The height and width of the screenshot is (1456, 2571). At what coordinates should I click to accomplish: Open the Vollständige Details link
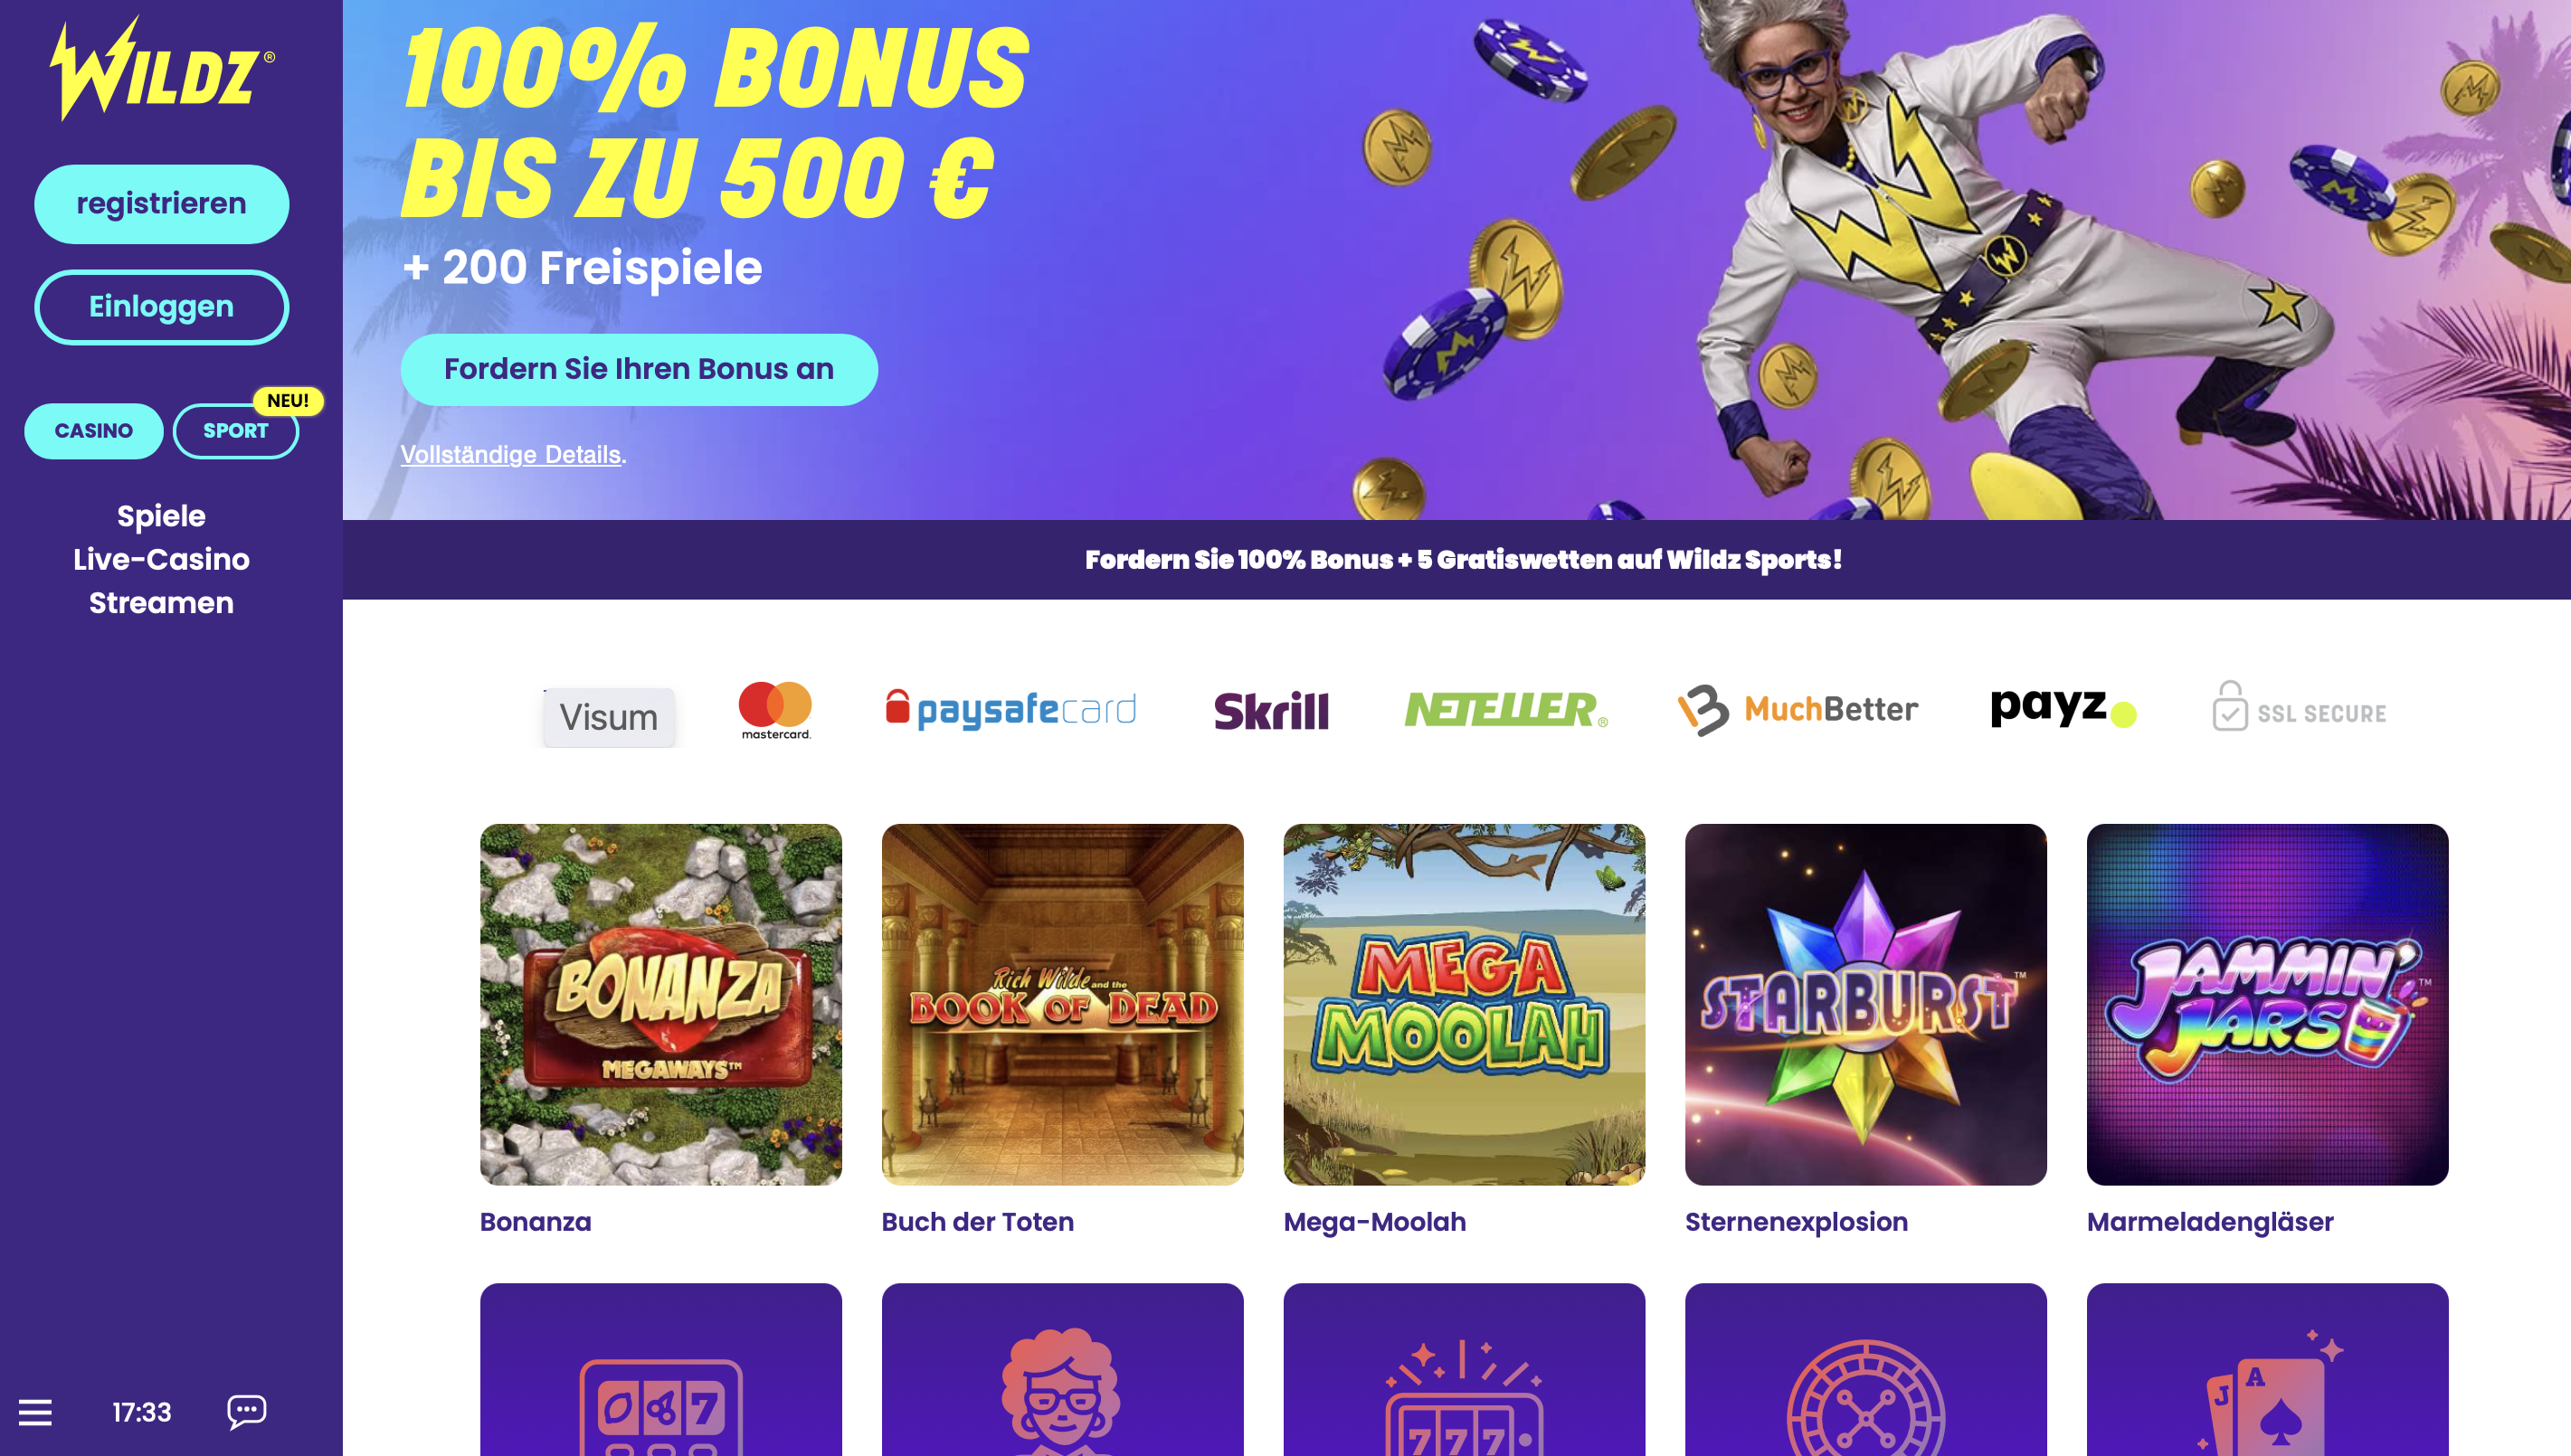511,454
